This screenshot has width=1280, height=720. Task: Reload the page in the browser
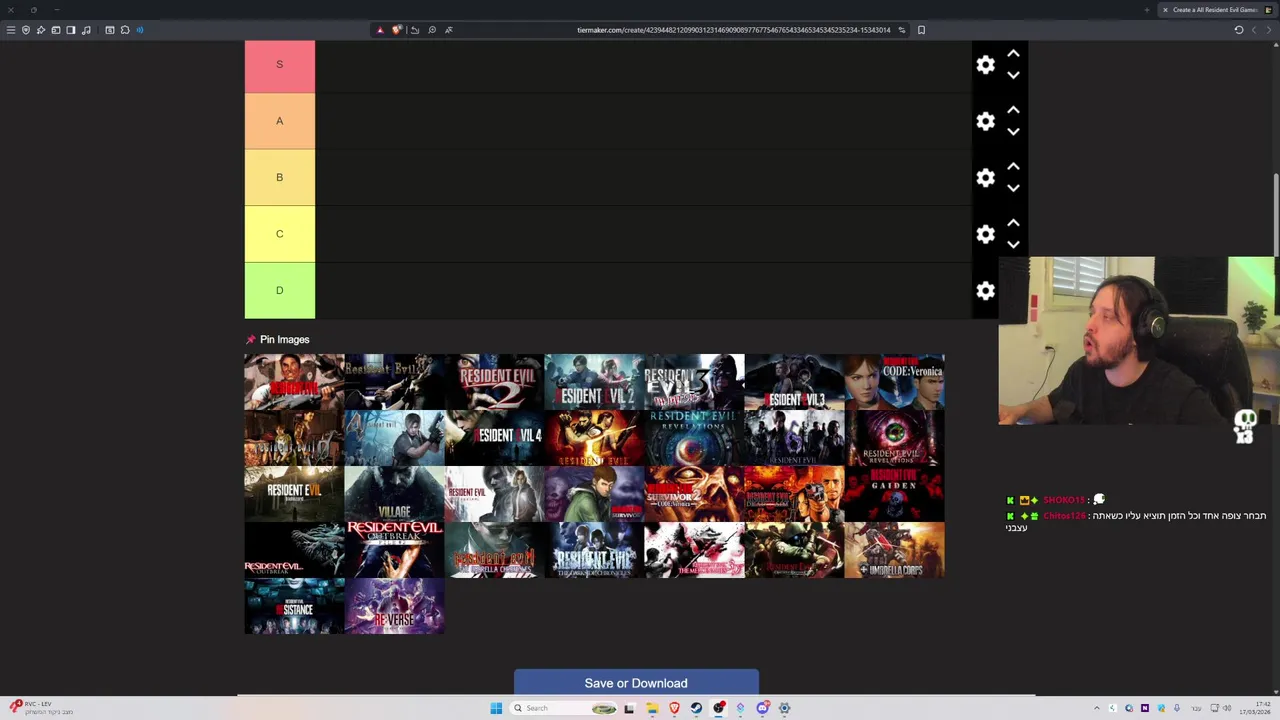point(1239,30)
